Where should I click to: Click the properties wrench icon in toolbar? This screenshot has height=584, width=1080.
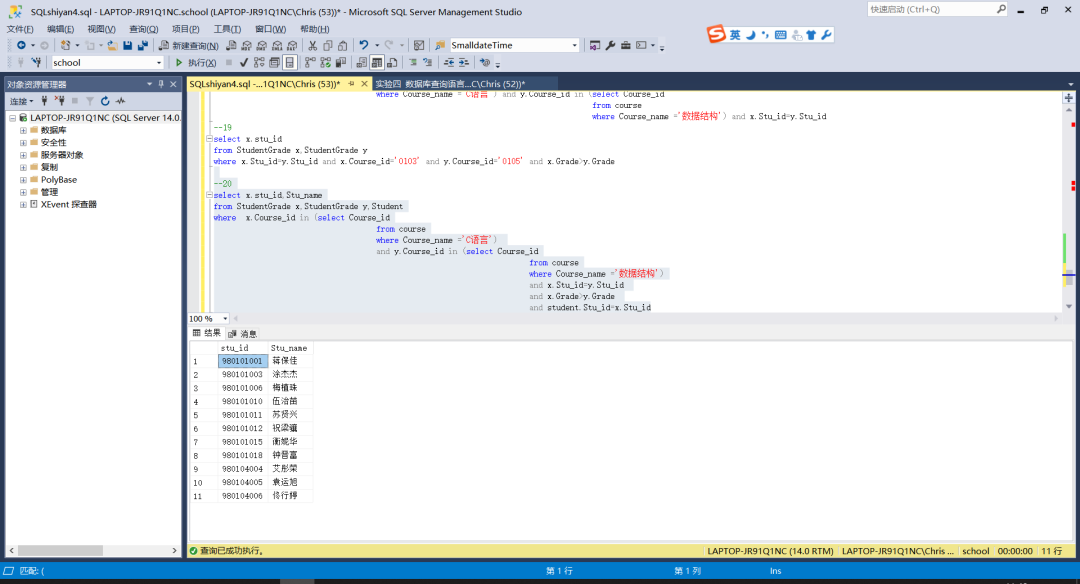pos(610,45)
